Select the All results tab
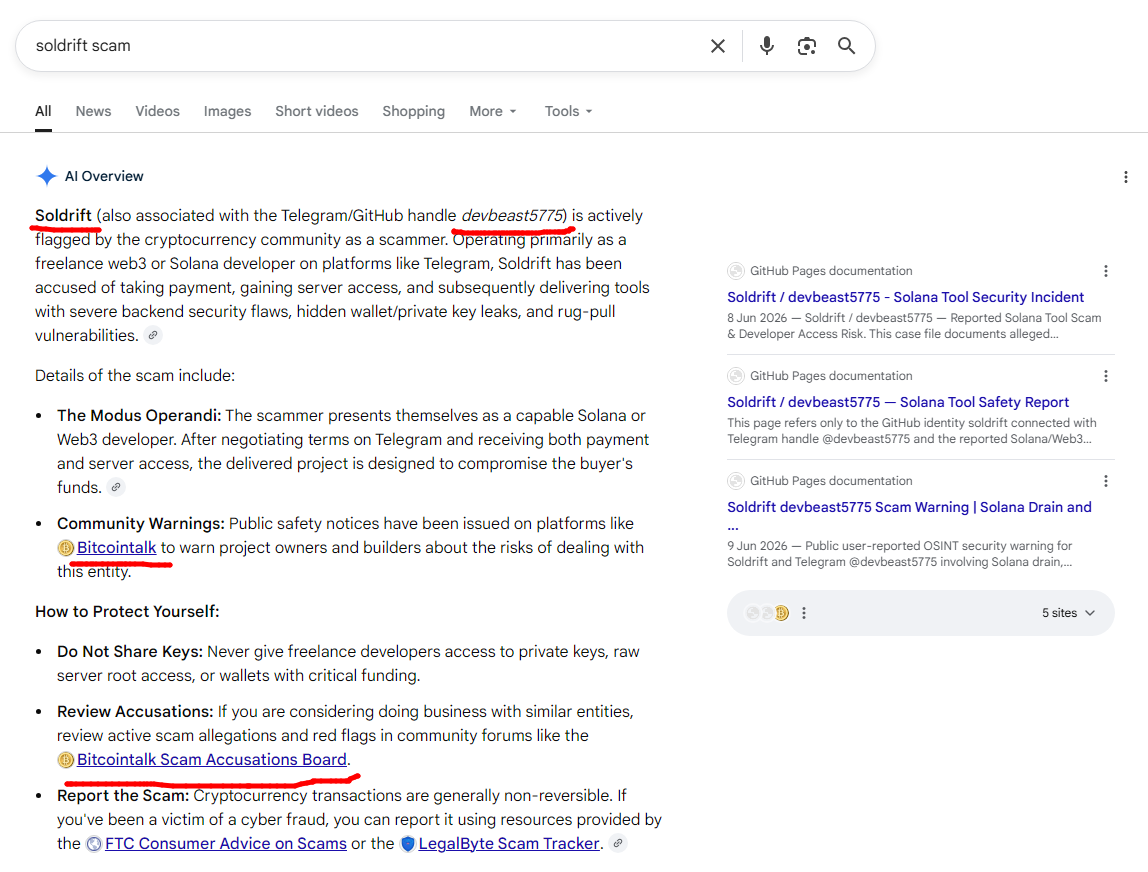This screenshot has width=1148, height=872. (43, 111)
